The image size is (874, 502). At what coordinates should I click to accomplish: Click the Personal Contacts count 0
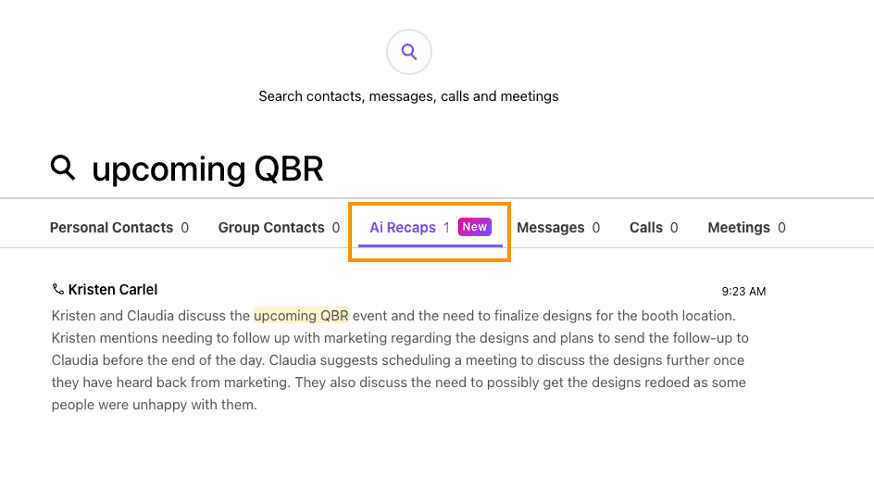pos(184,227)
